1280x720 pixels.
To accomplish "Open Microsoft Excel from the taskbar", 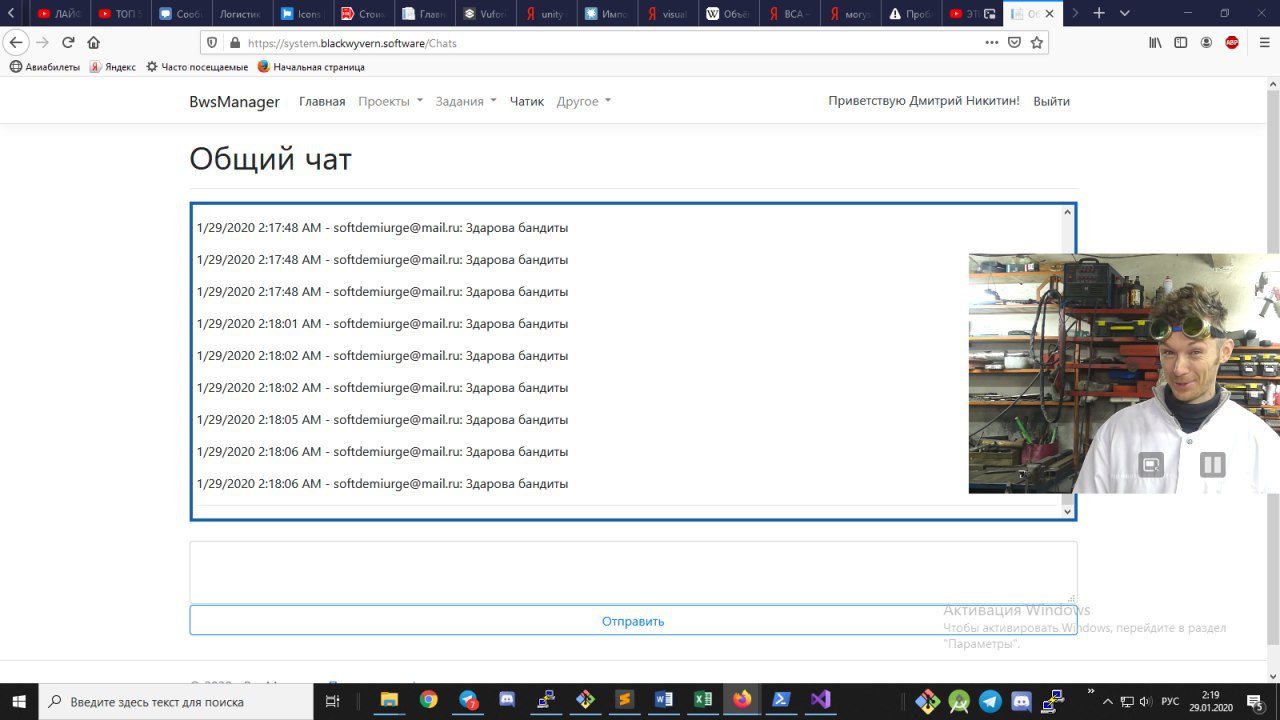I will coord(703,701).
